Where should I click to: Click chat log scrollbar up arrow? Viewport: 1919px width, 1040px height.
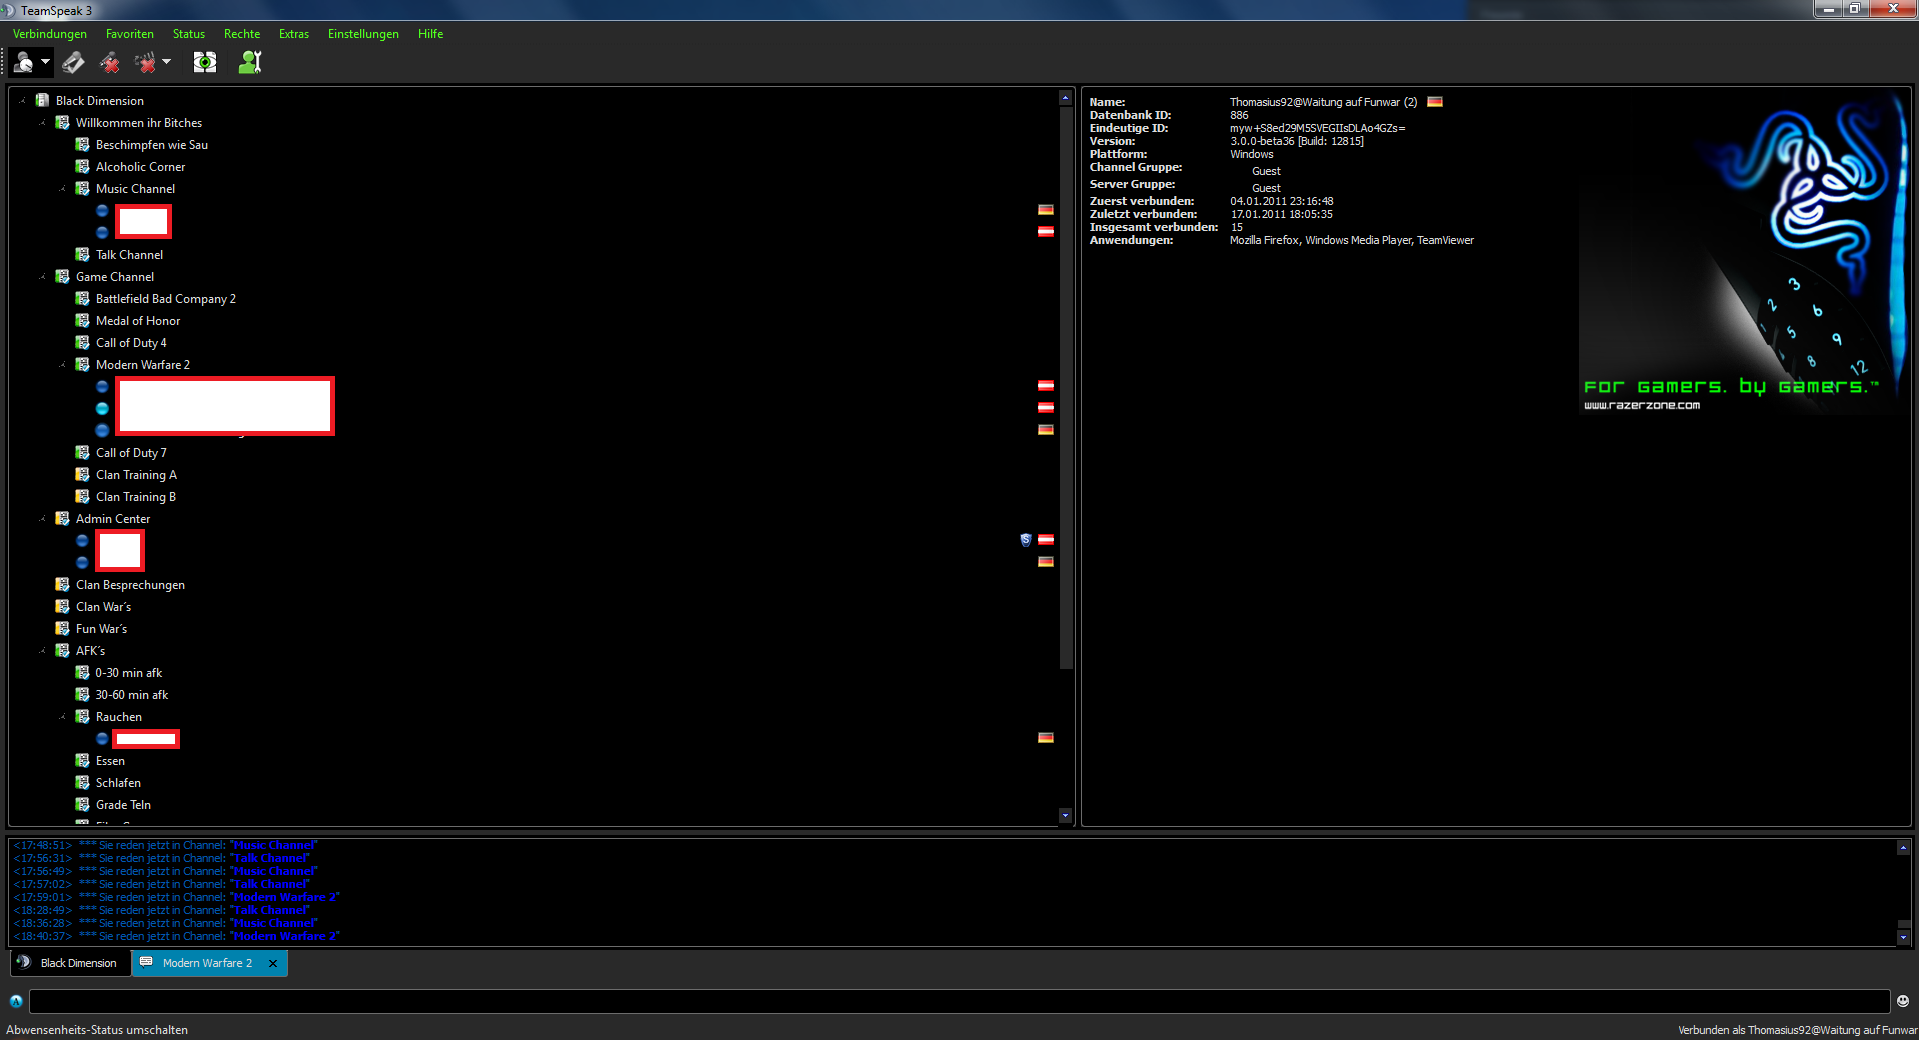[1903, 848]
